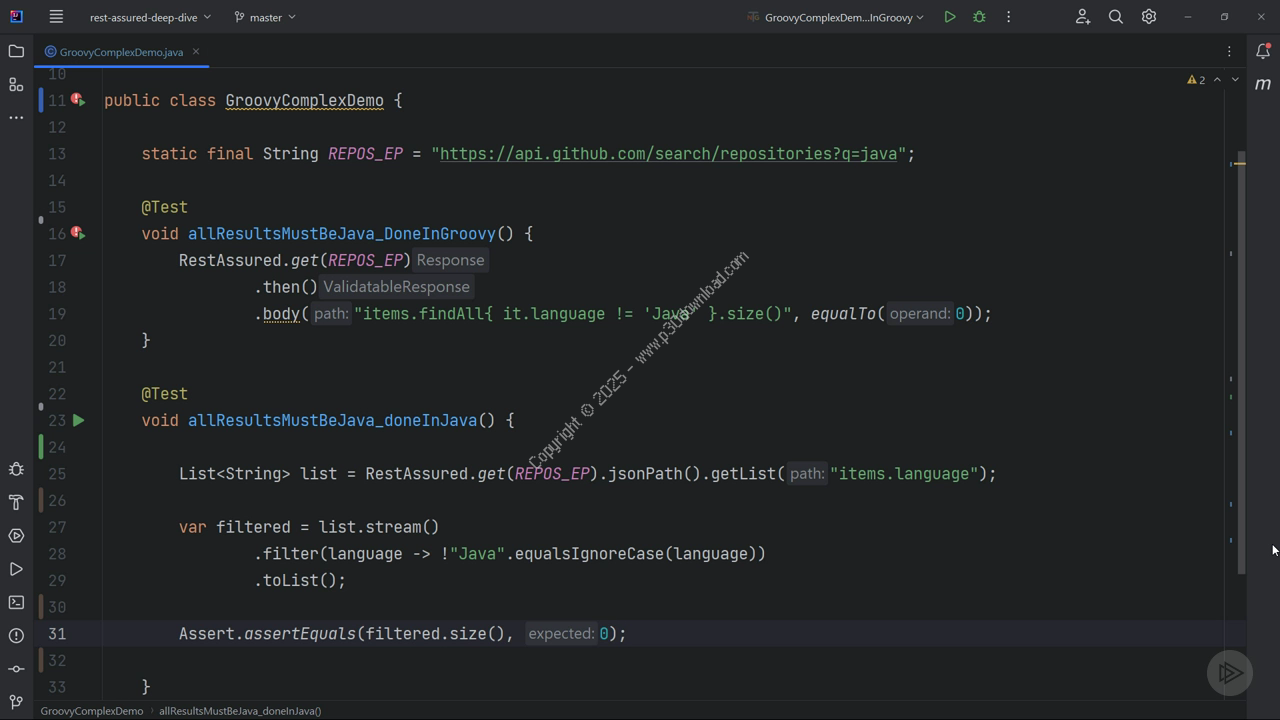Click line number 20 in the gutter
The width and height of the screenshot is (1280, 720).
(56, 340)
